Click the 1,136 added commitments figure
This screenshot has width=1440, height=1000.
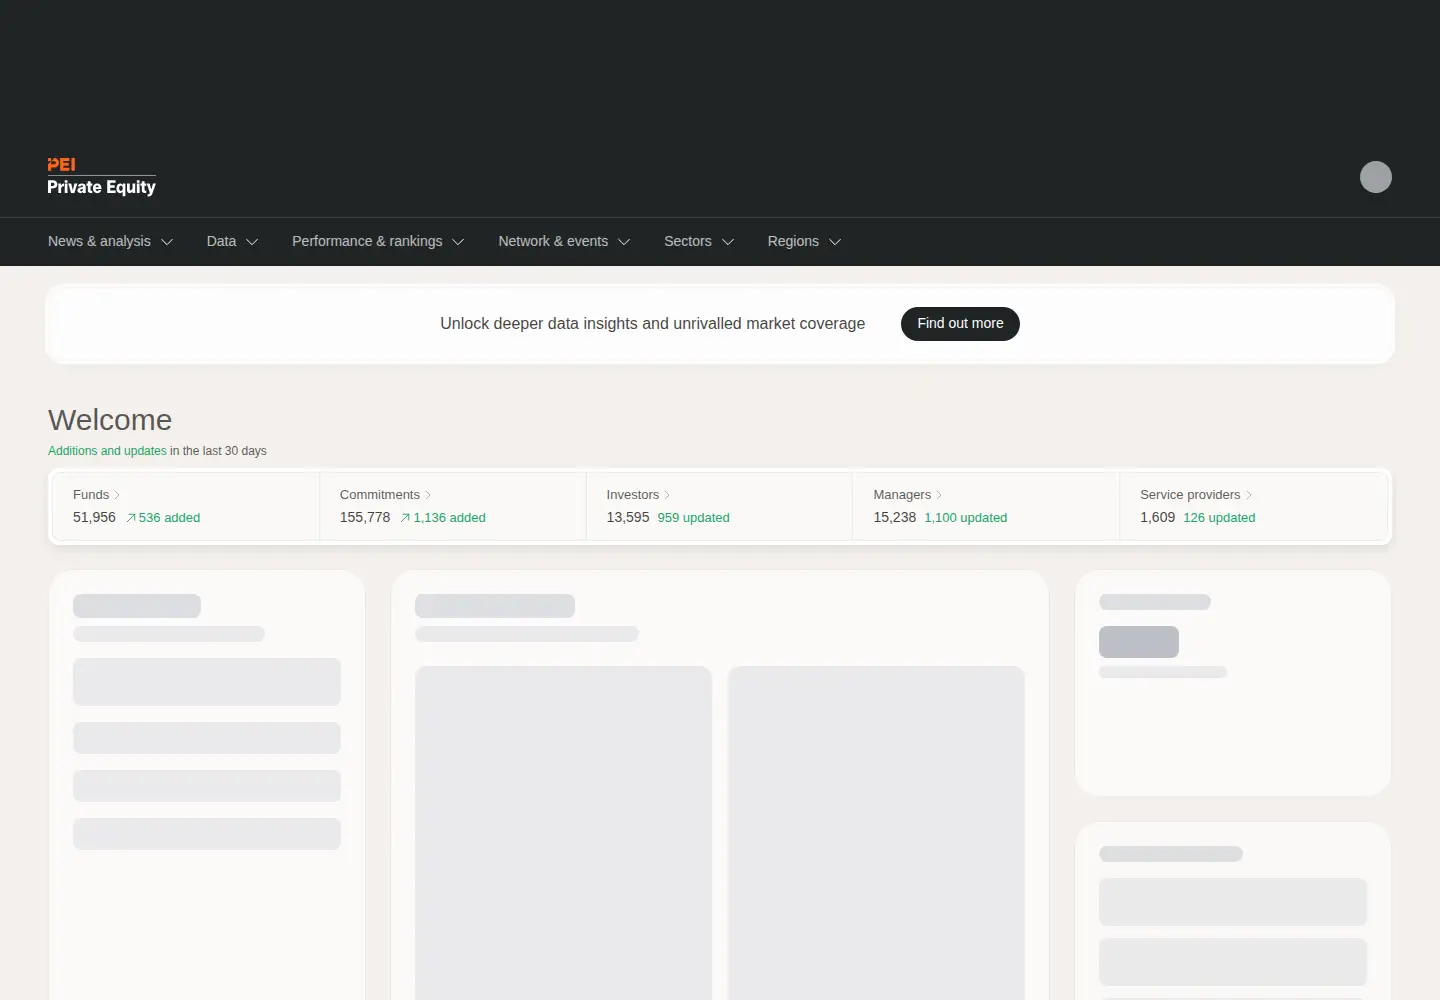click(443, 518)
